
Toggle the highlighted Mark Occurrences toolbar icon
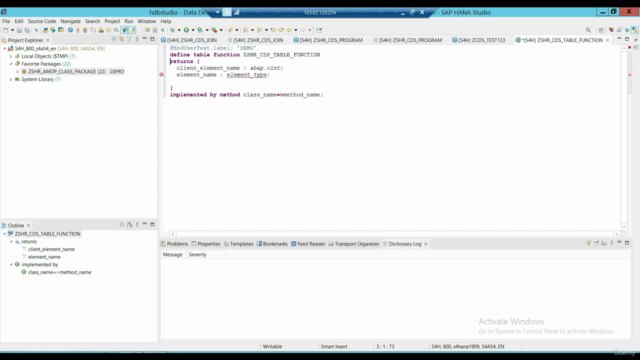(x=132, y=30)
